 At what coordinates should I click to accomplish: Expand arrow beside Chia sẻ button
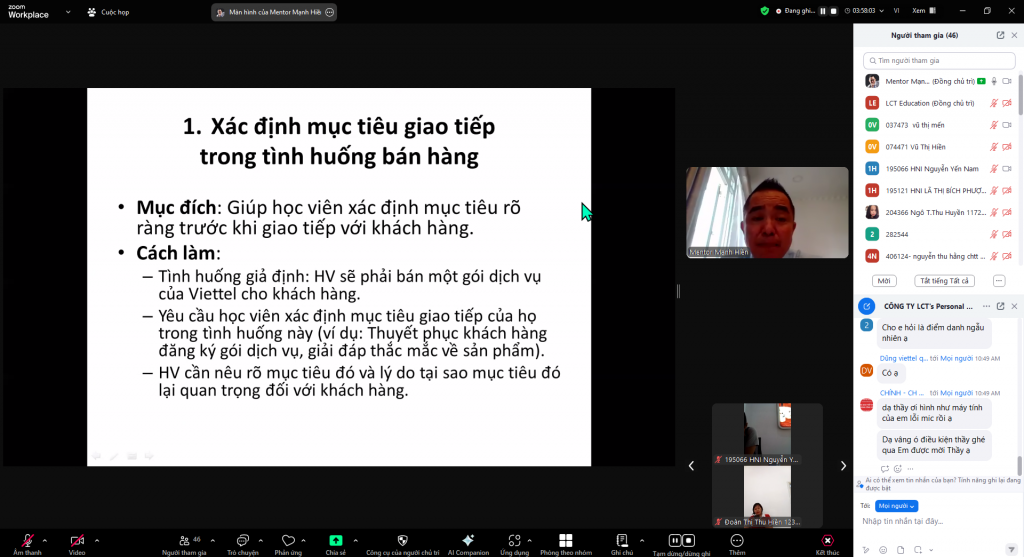355,541
